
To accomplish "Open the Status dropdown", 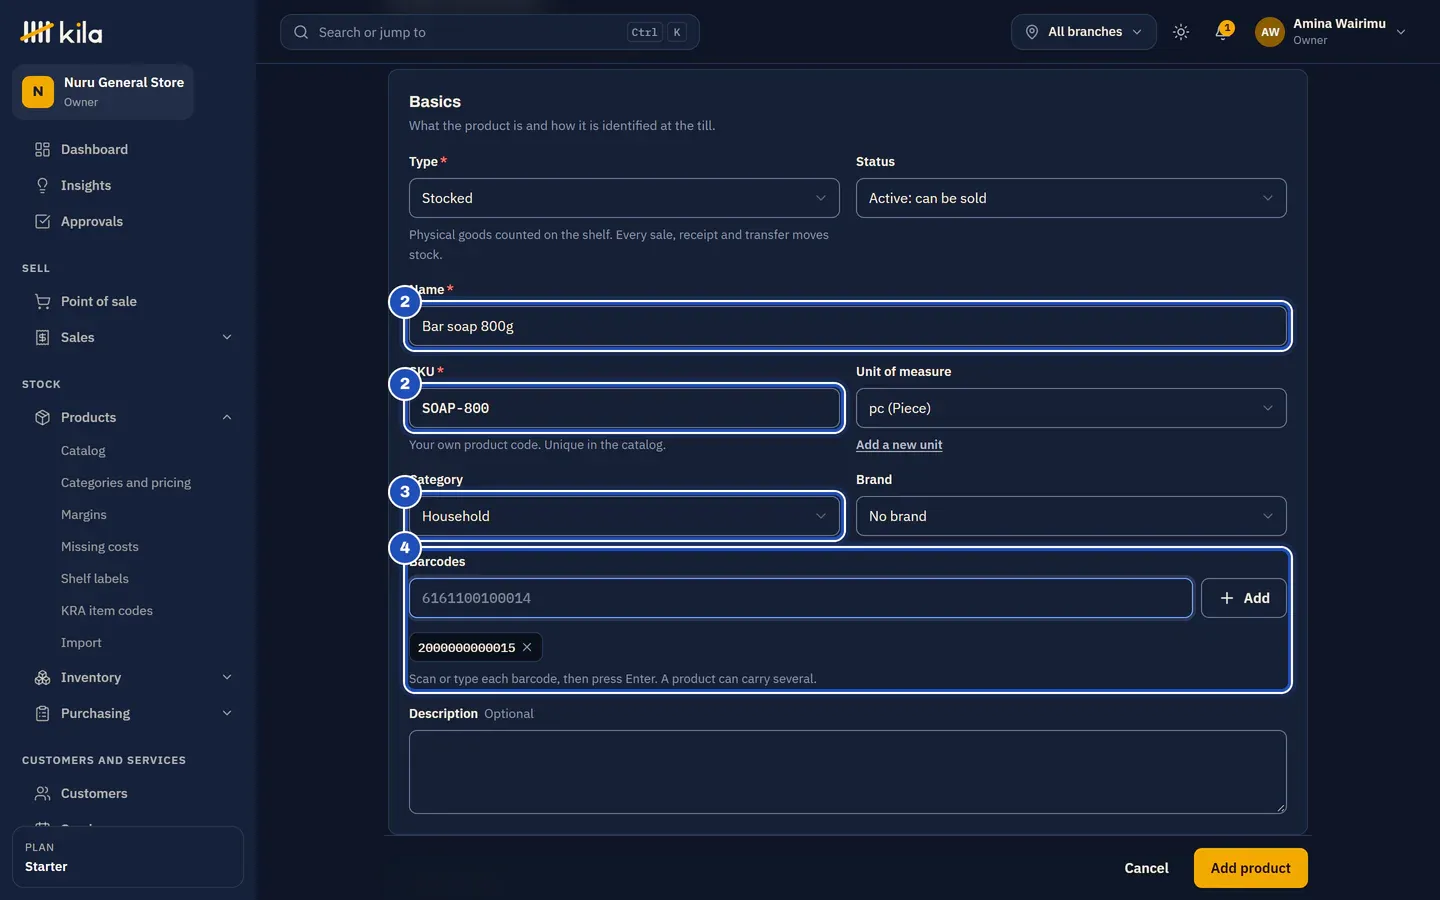I will pos(1071,198).
